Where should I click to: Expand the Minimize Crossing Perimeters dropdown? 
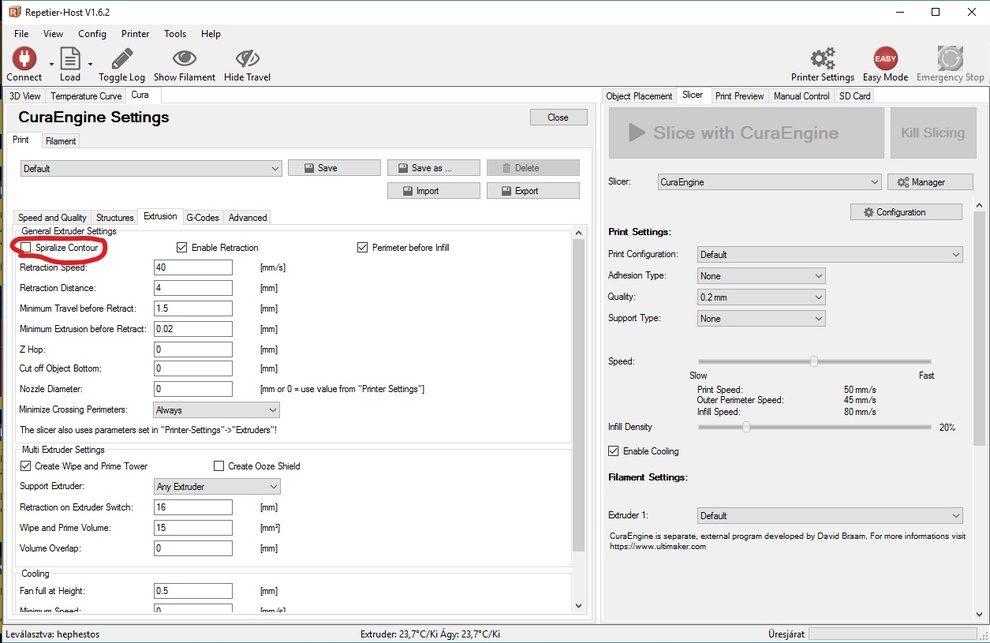pyautogui.click(x=216, y=410)
